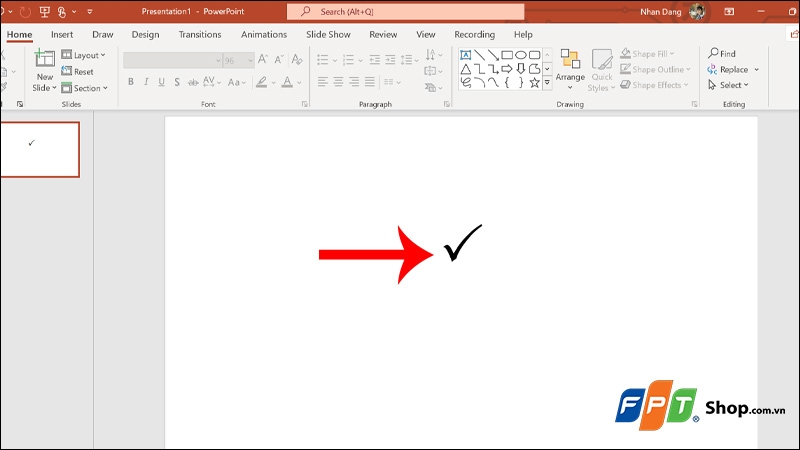The height and width of the screenshot is (450, 800).
Task: Switch to the Draw tab
Action: tap(103, 34)
